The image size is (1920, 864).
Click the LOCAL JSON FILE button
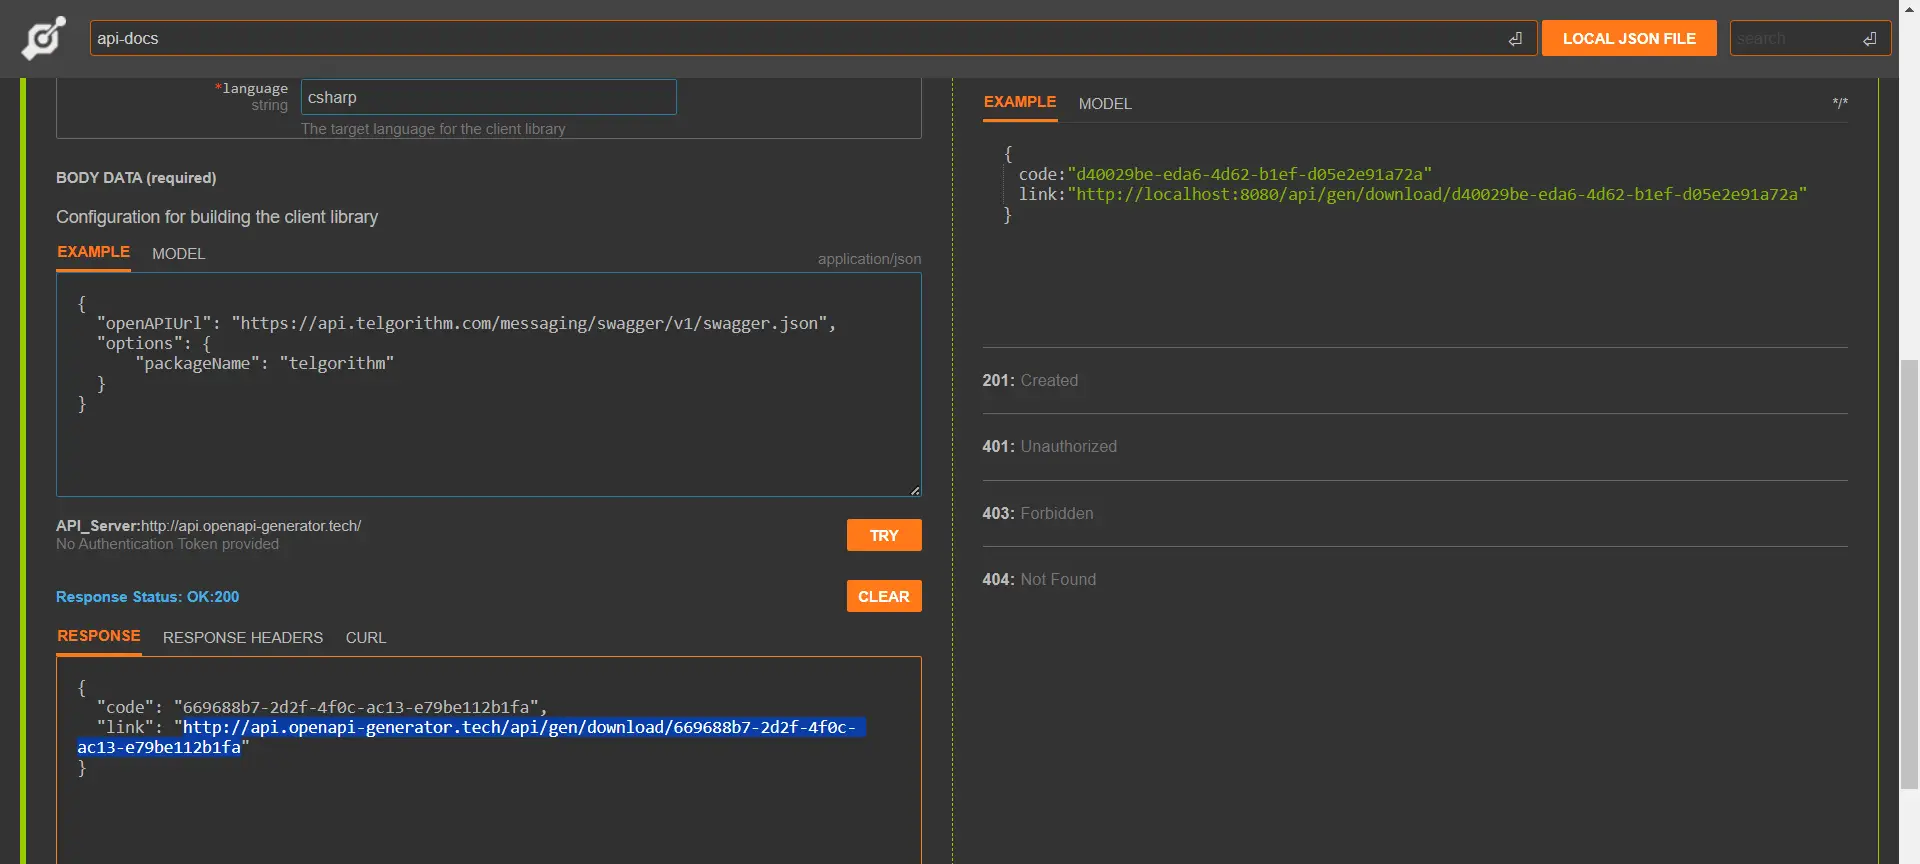(1629, 38)
